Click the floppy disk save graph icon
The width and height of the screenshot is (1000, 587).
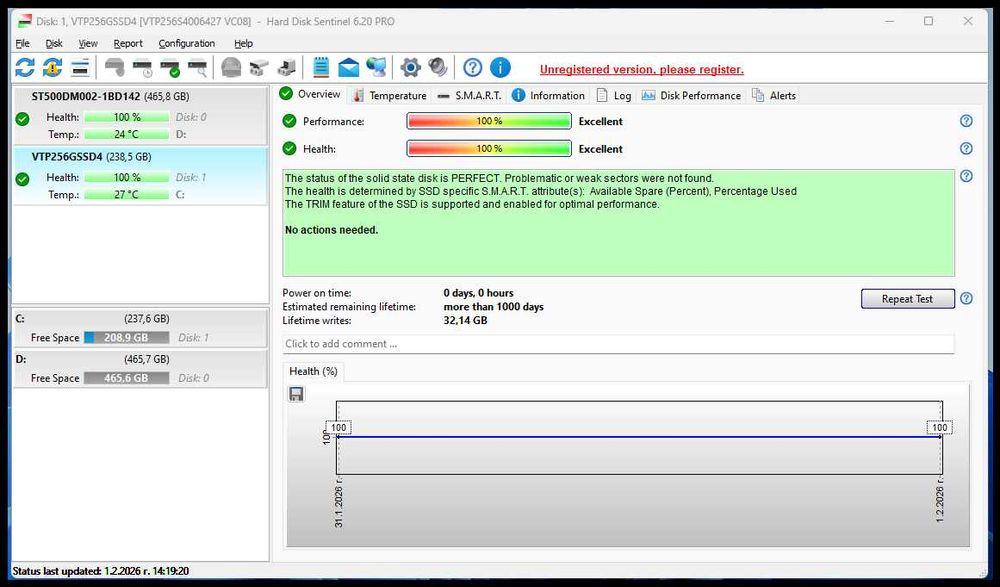[x=296, y=394]
